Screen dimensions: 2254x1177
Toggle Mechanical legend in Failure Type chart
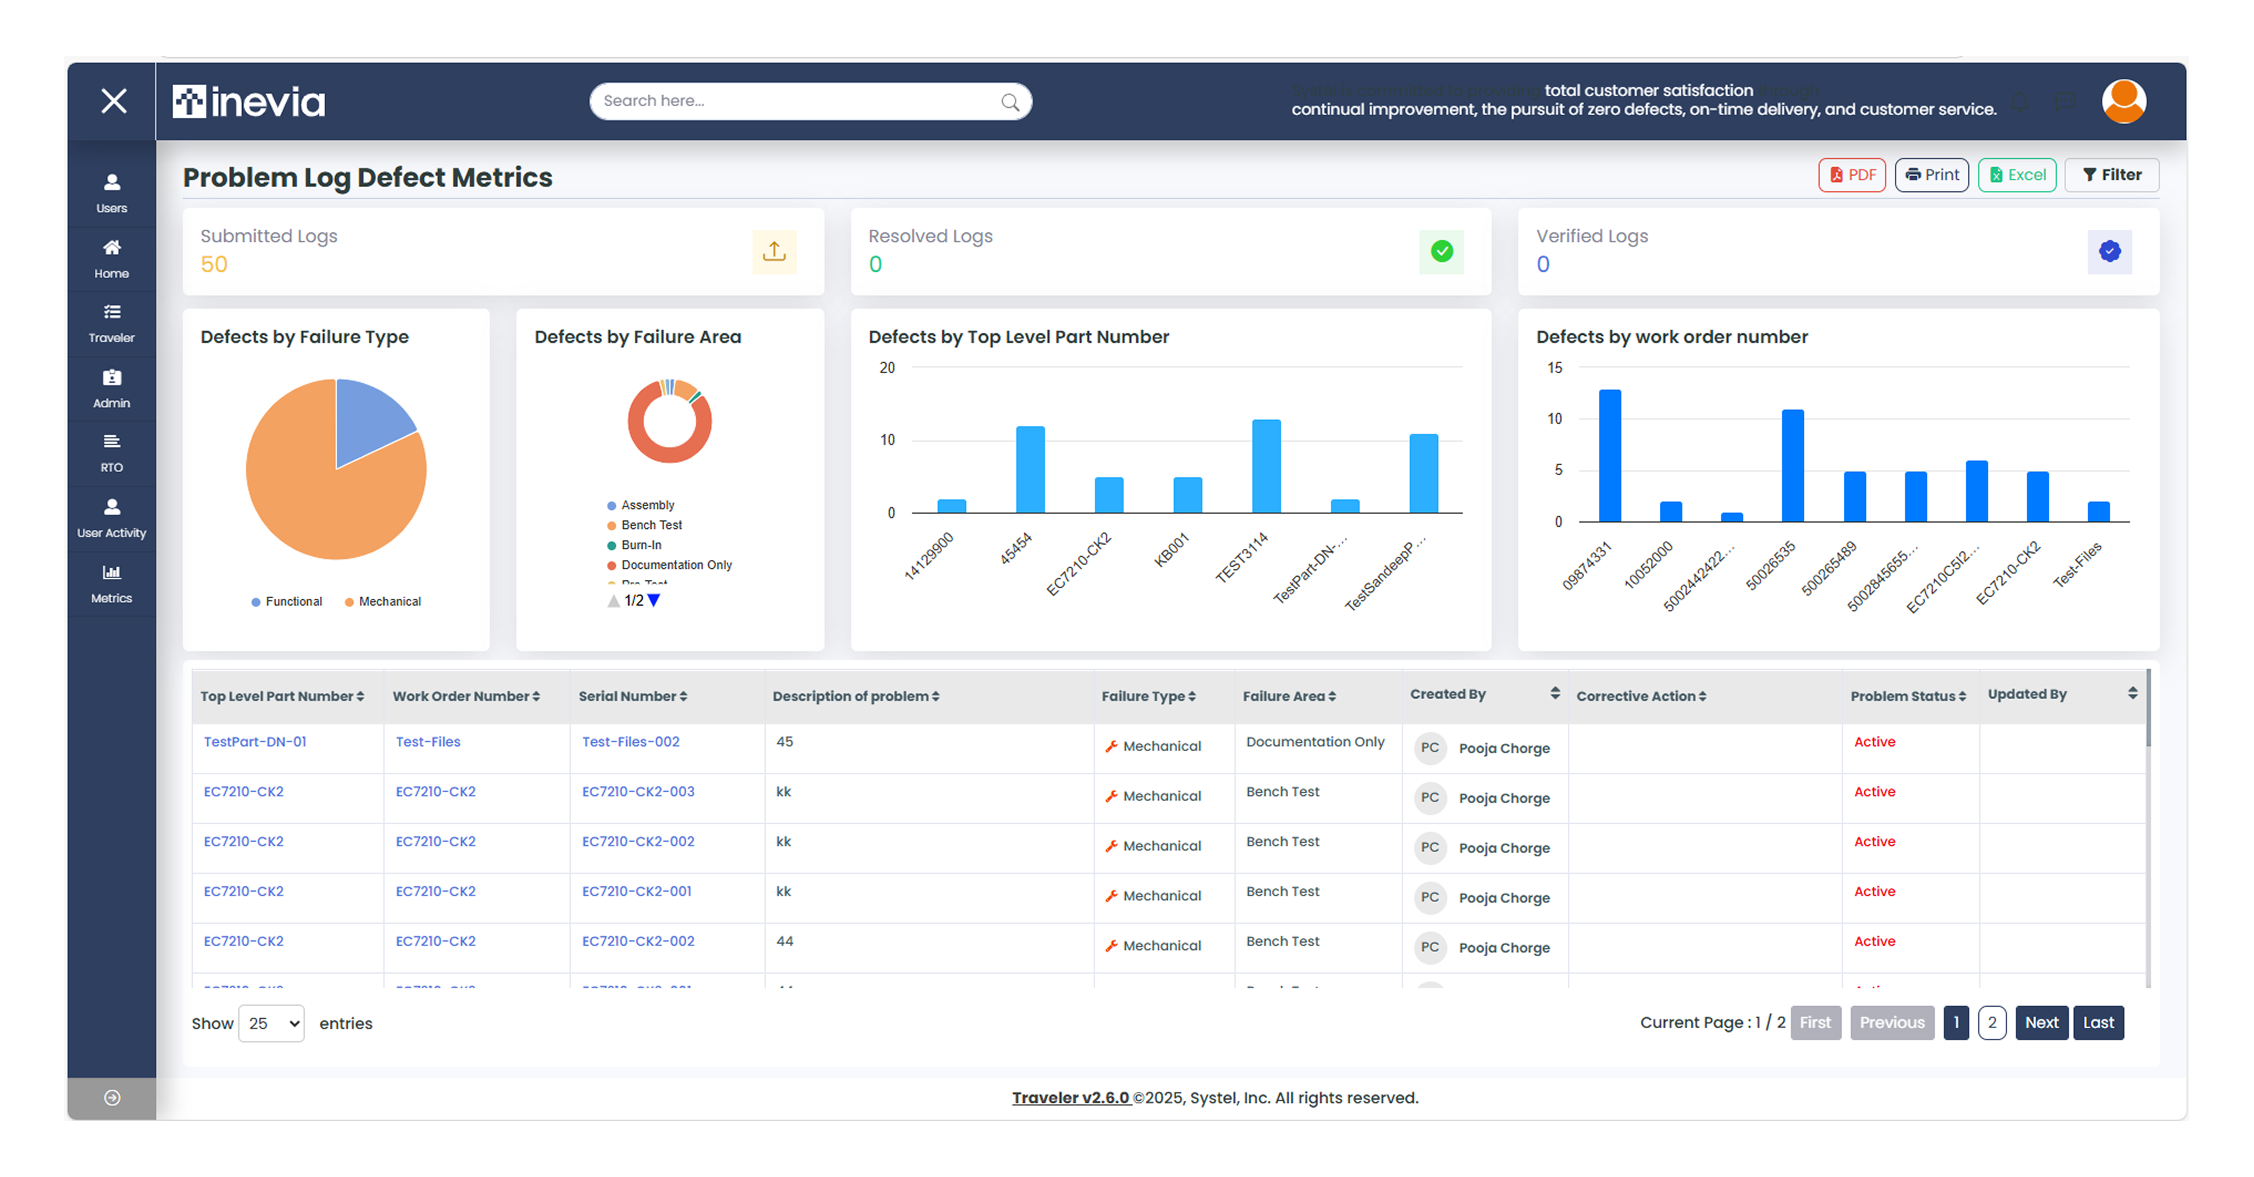[382, 602]
